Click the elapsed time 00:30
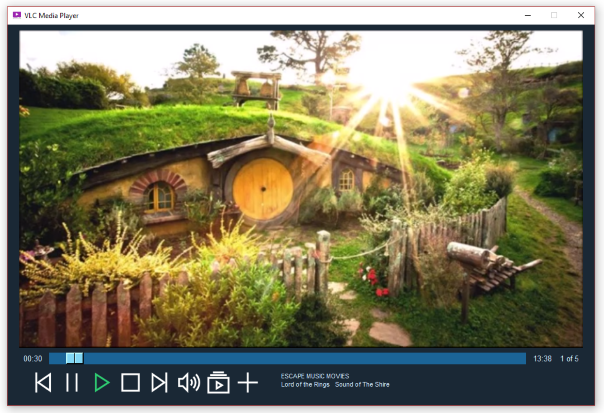This screenshot has width=604, height=413. pos(33,359)
